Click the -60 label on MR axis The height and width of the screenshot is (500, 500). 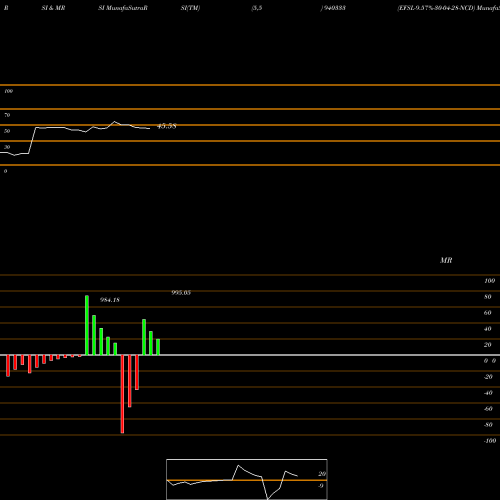pos(488,409)
